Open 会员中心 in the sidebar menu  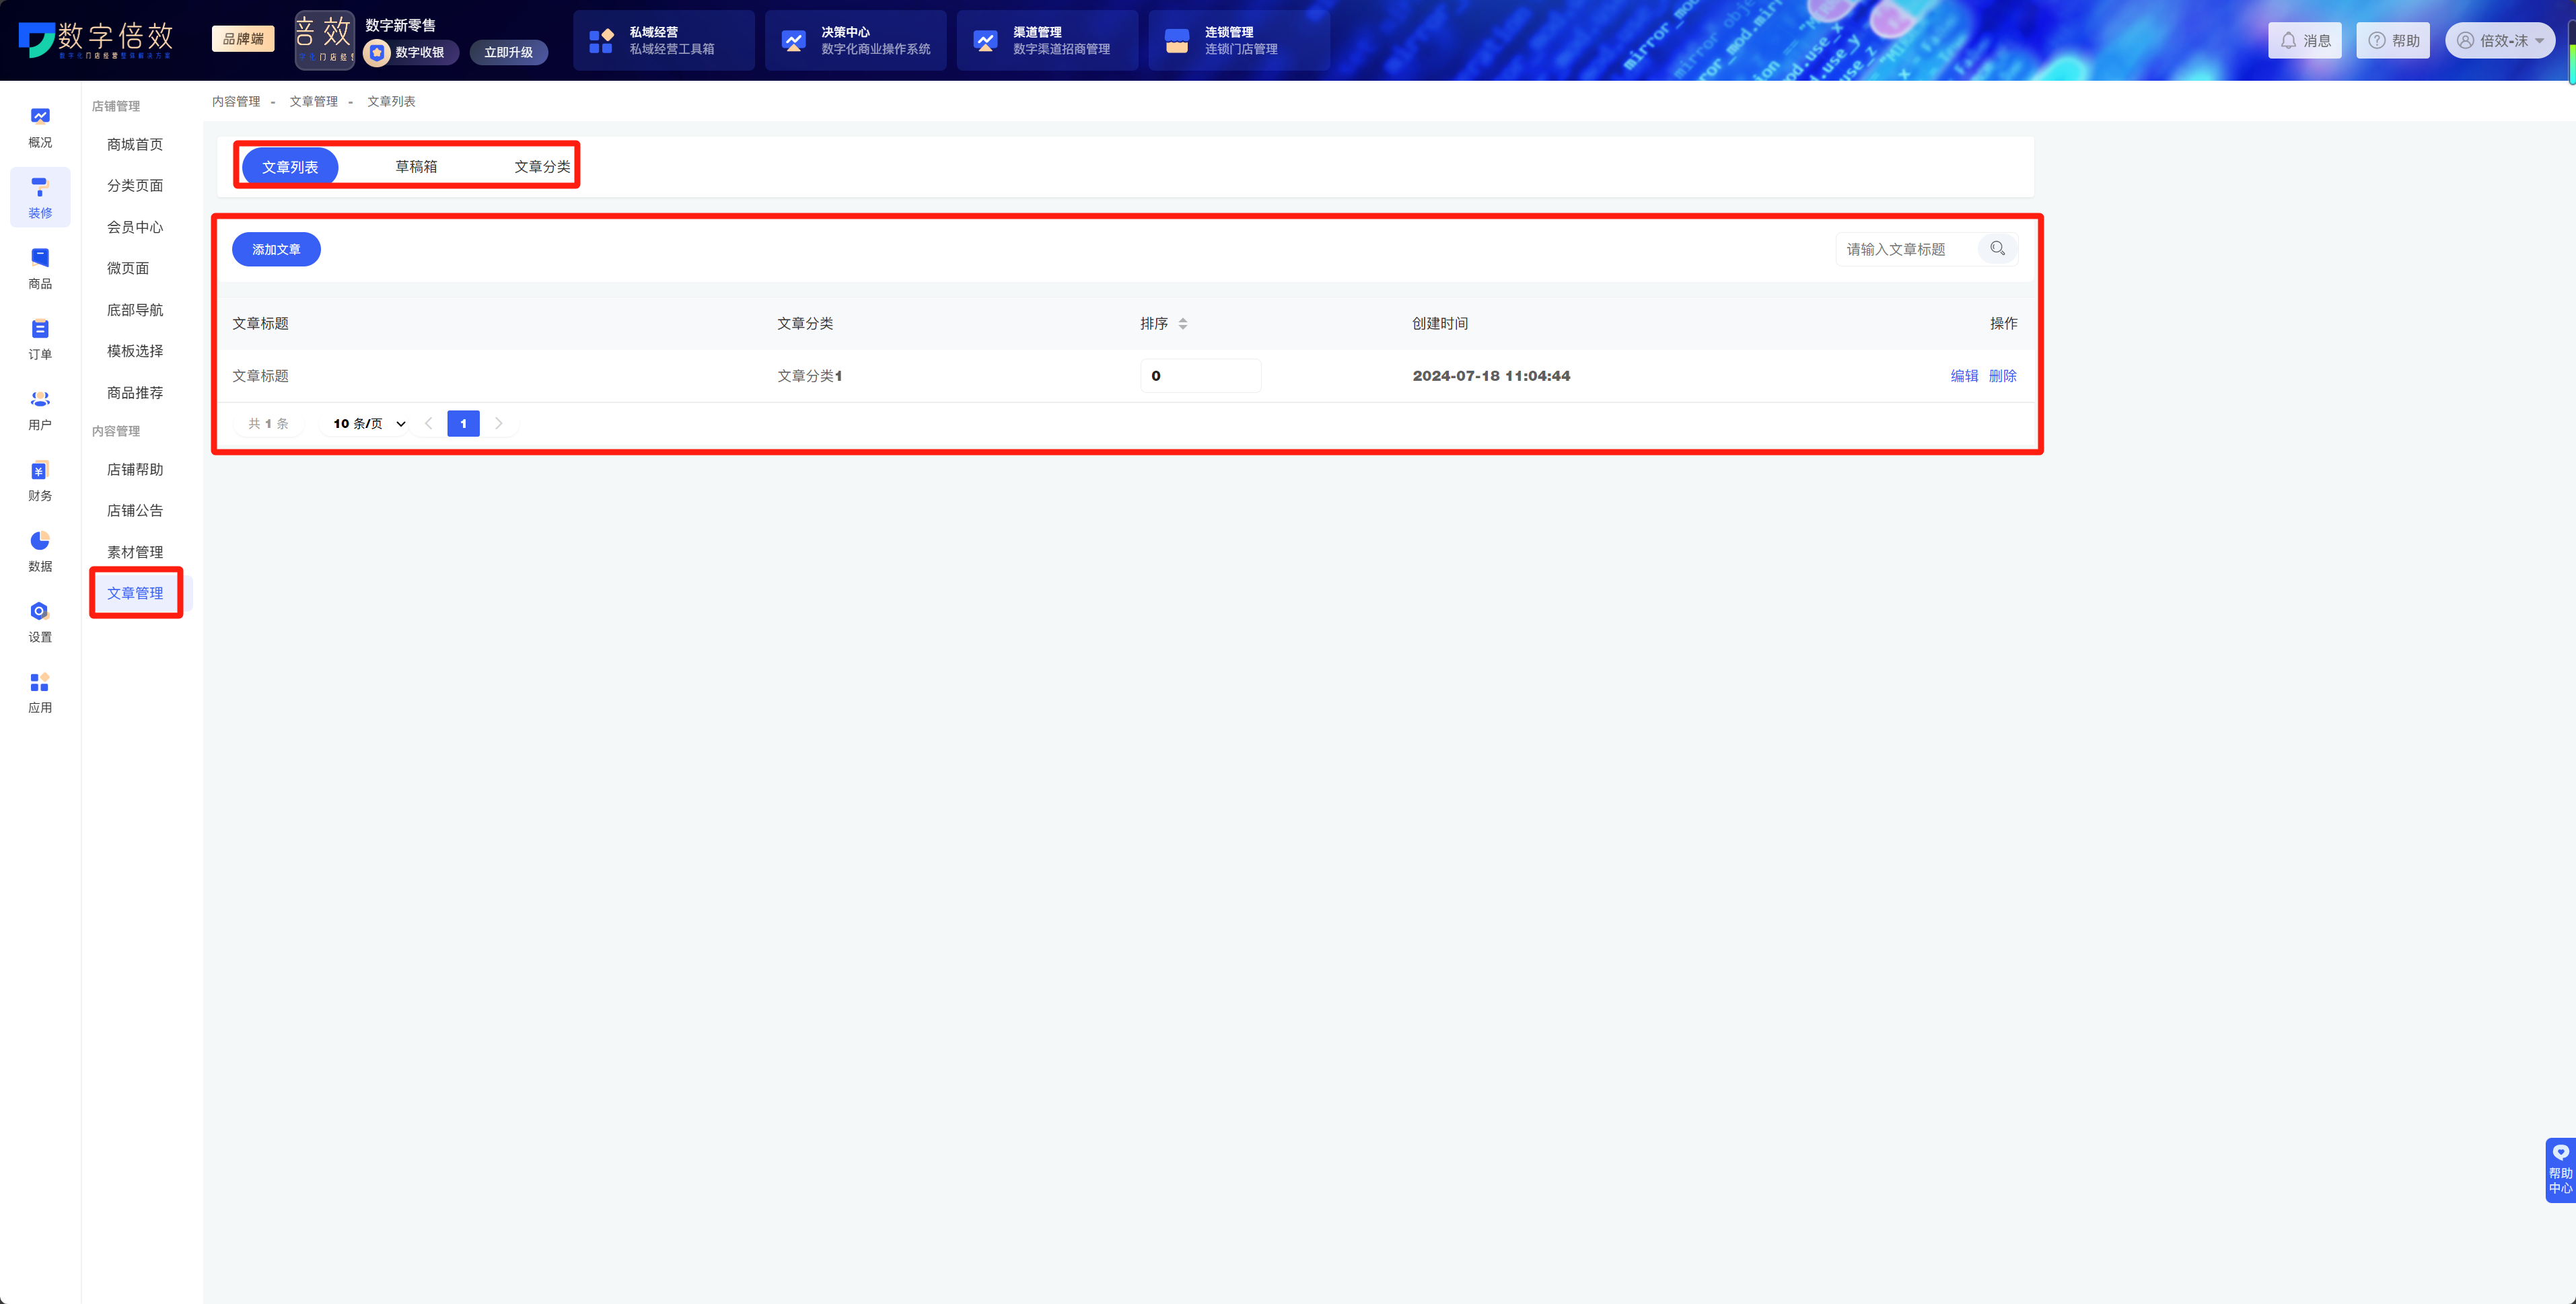pos(135,227)
